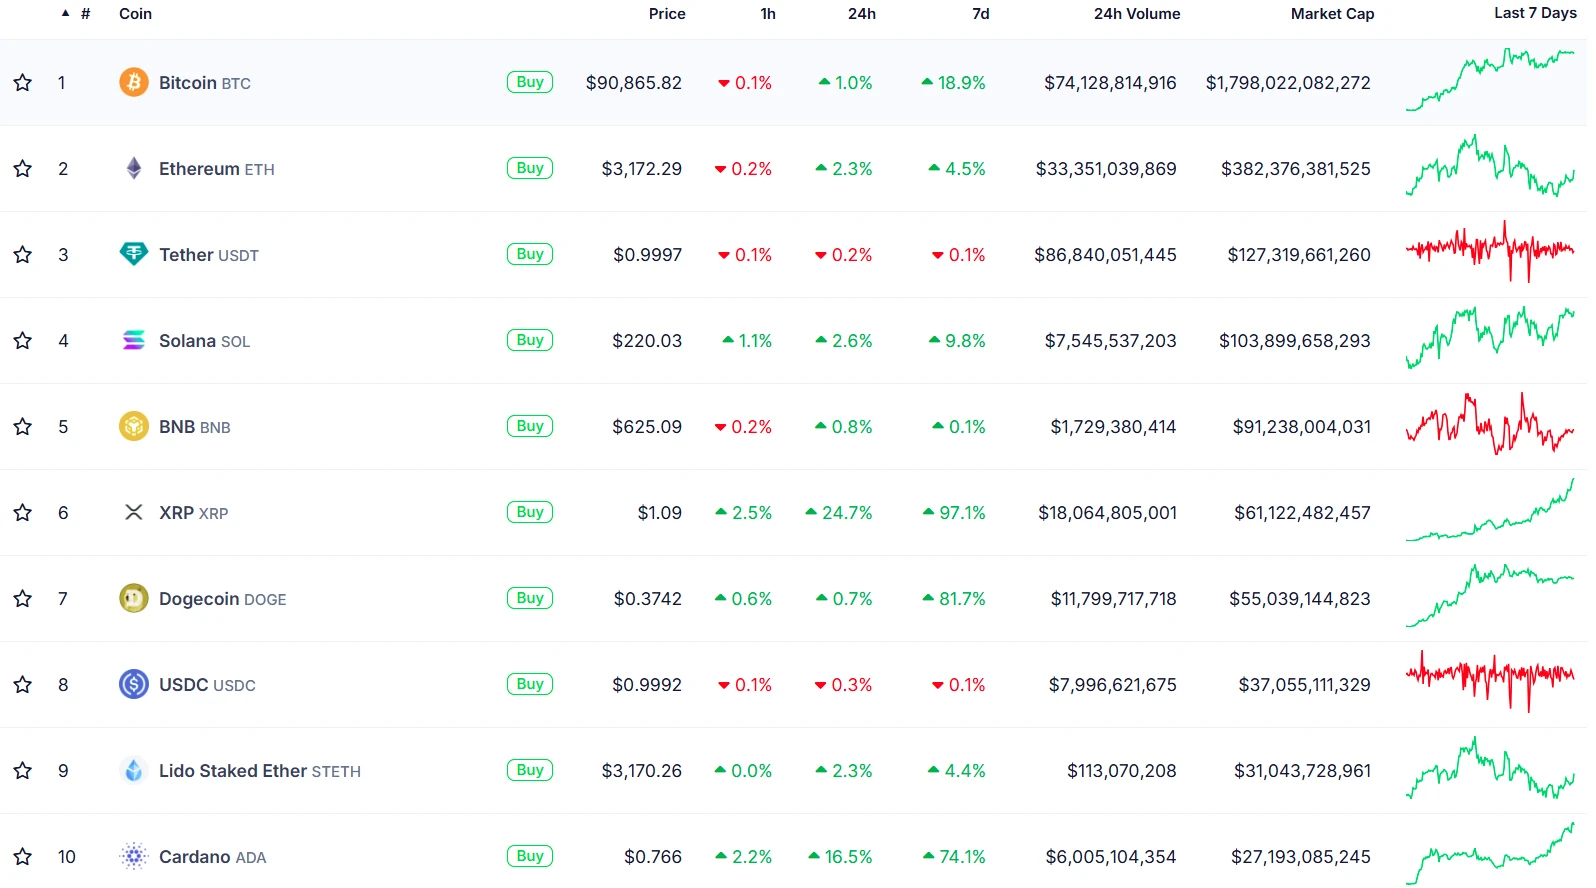Click the Cardano logo icon
Viewport: 1596px width, 888px height.
coord(134,856)
